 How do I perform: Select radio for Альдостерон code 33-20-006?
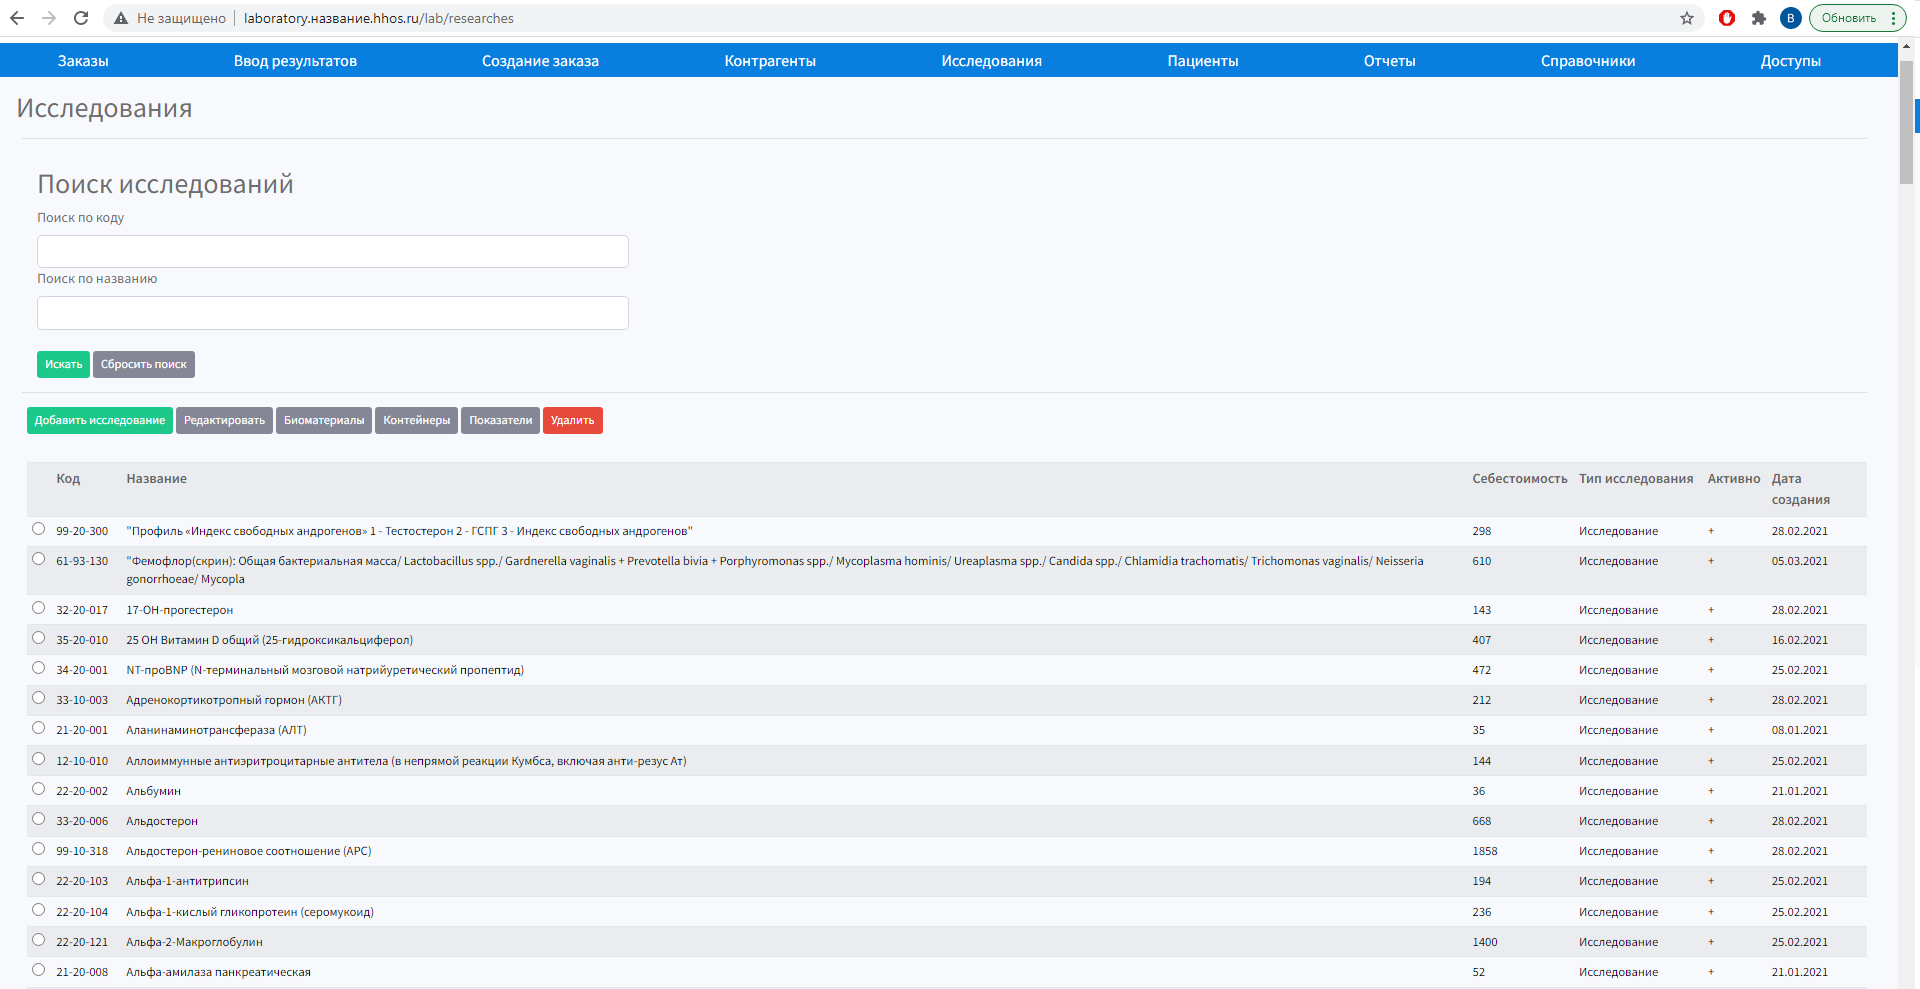(x=38, y=819)
